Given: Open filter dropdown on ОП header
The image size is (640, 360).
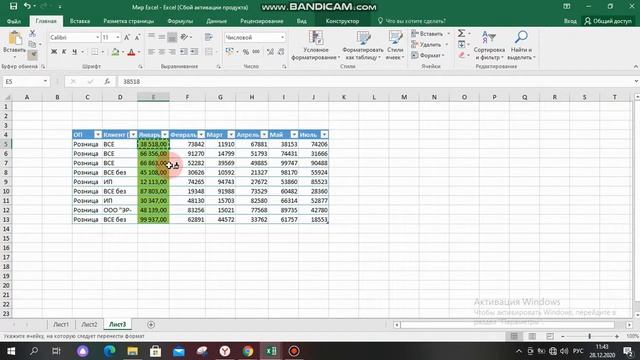Looking at the screenshot, I should pos(98,135).
